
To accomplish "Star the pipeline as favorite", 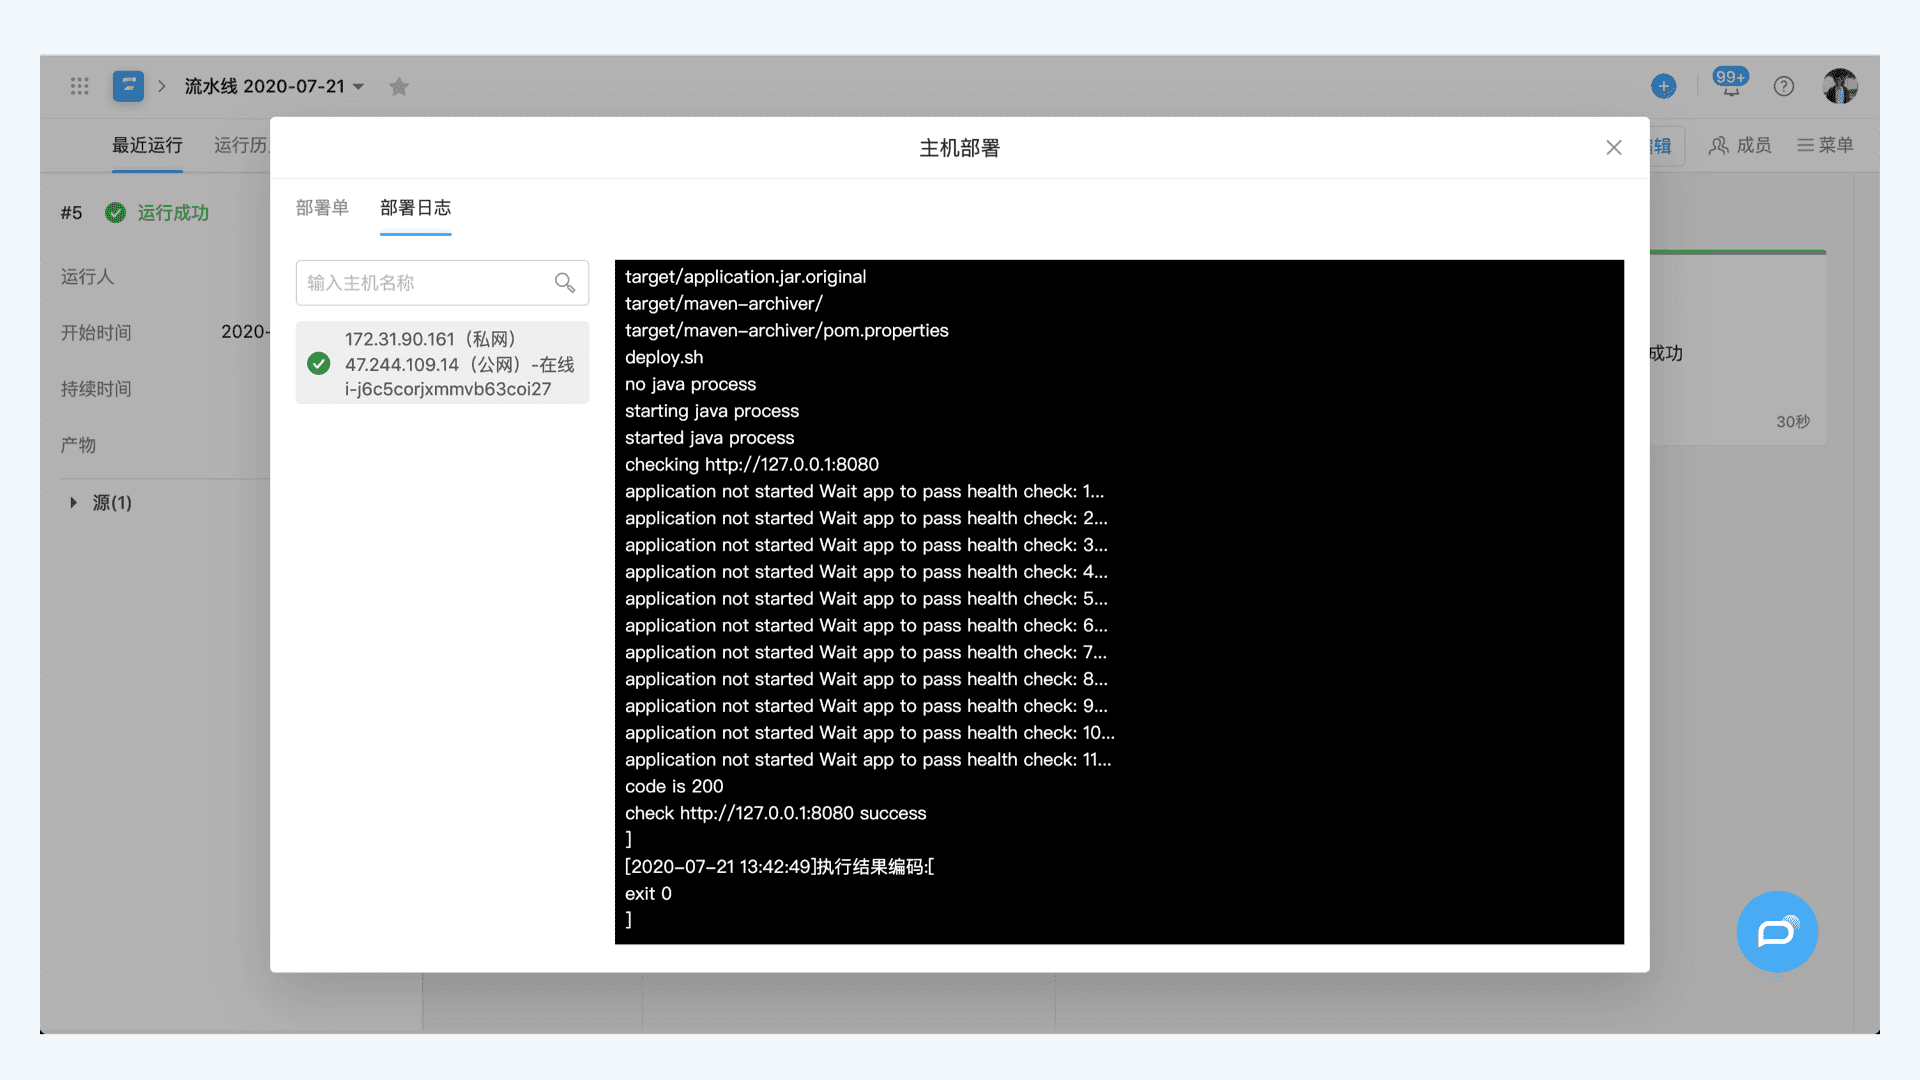I will [x=399, y=87].
